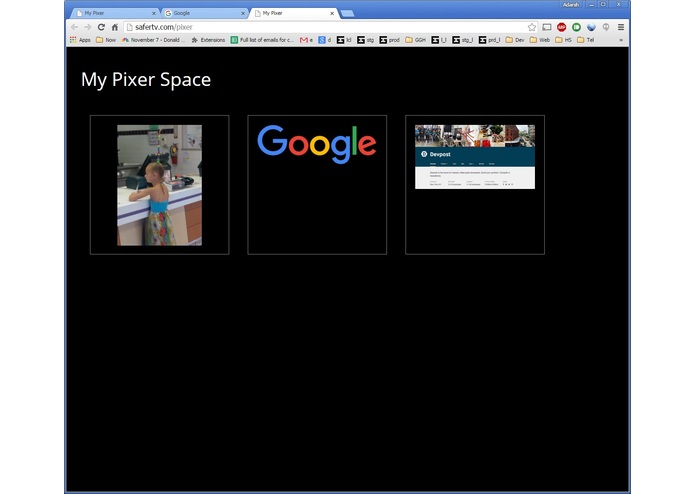The image size is (695, 494).
Task: Open the Gmail 'e' bookmark
Action: pyautogui.click(x=306, y=40)
